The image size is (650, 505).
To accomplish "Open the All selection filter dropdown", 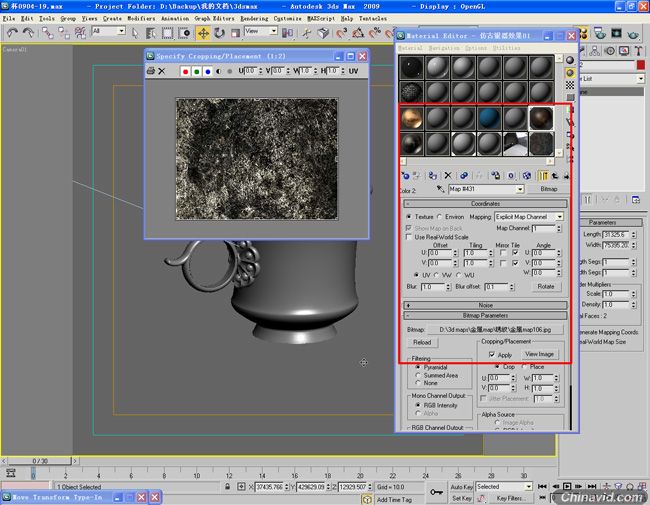I will point(121,31).
